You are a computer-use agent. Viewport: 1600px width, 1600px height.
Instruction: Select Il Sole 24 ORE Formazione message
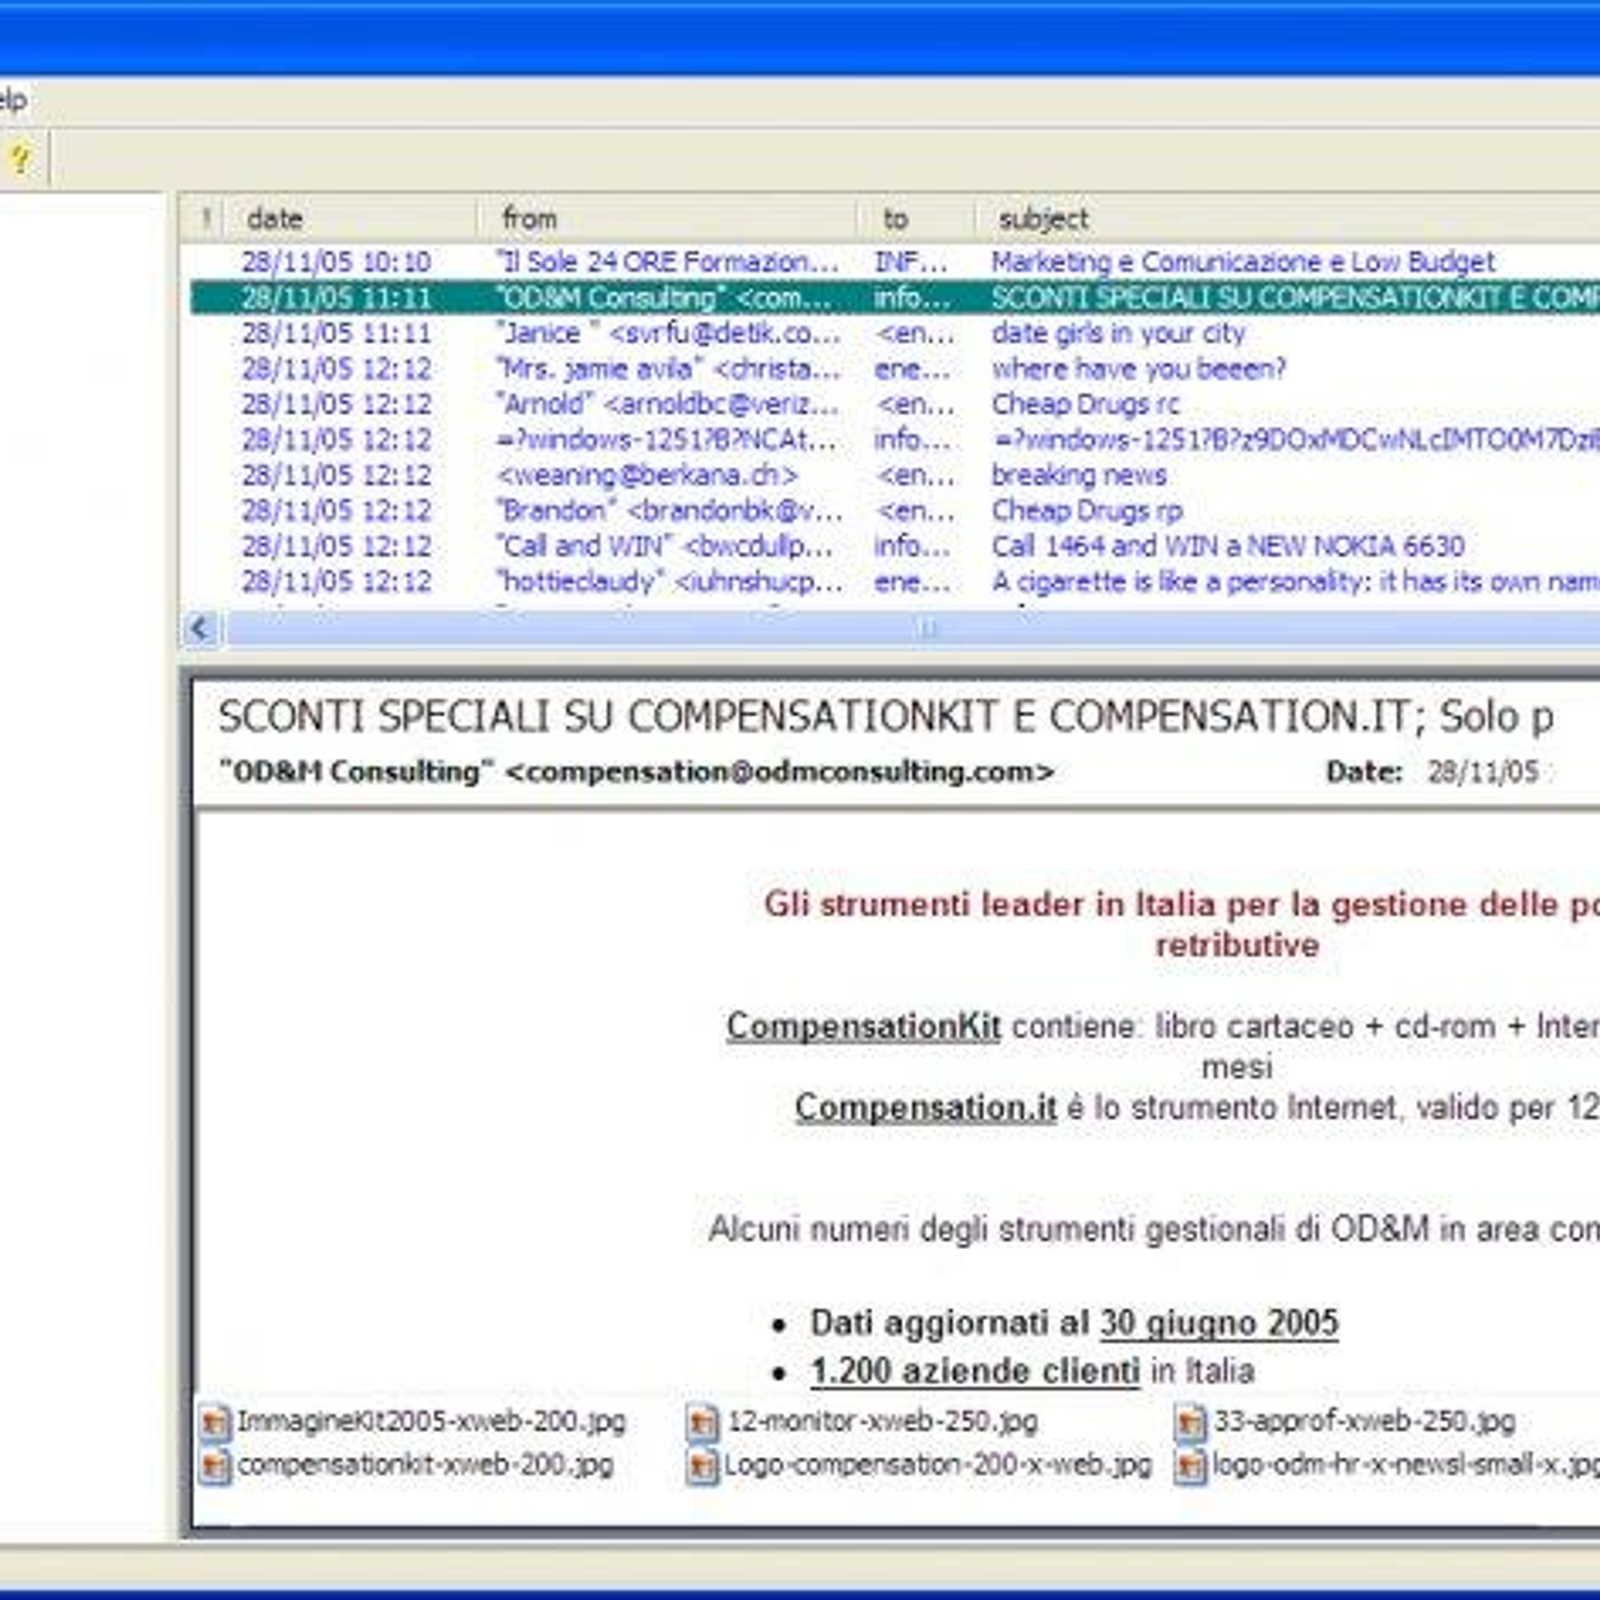[895, 262]
